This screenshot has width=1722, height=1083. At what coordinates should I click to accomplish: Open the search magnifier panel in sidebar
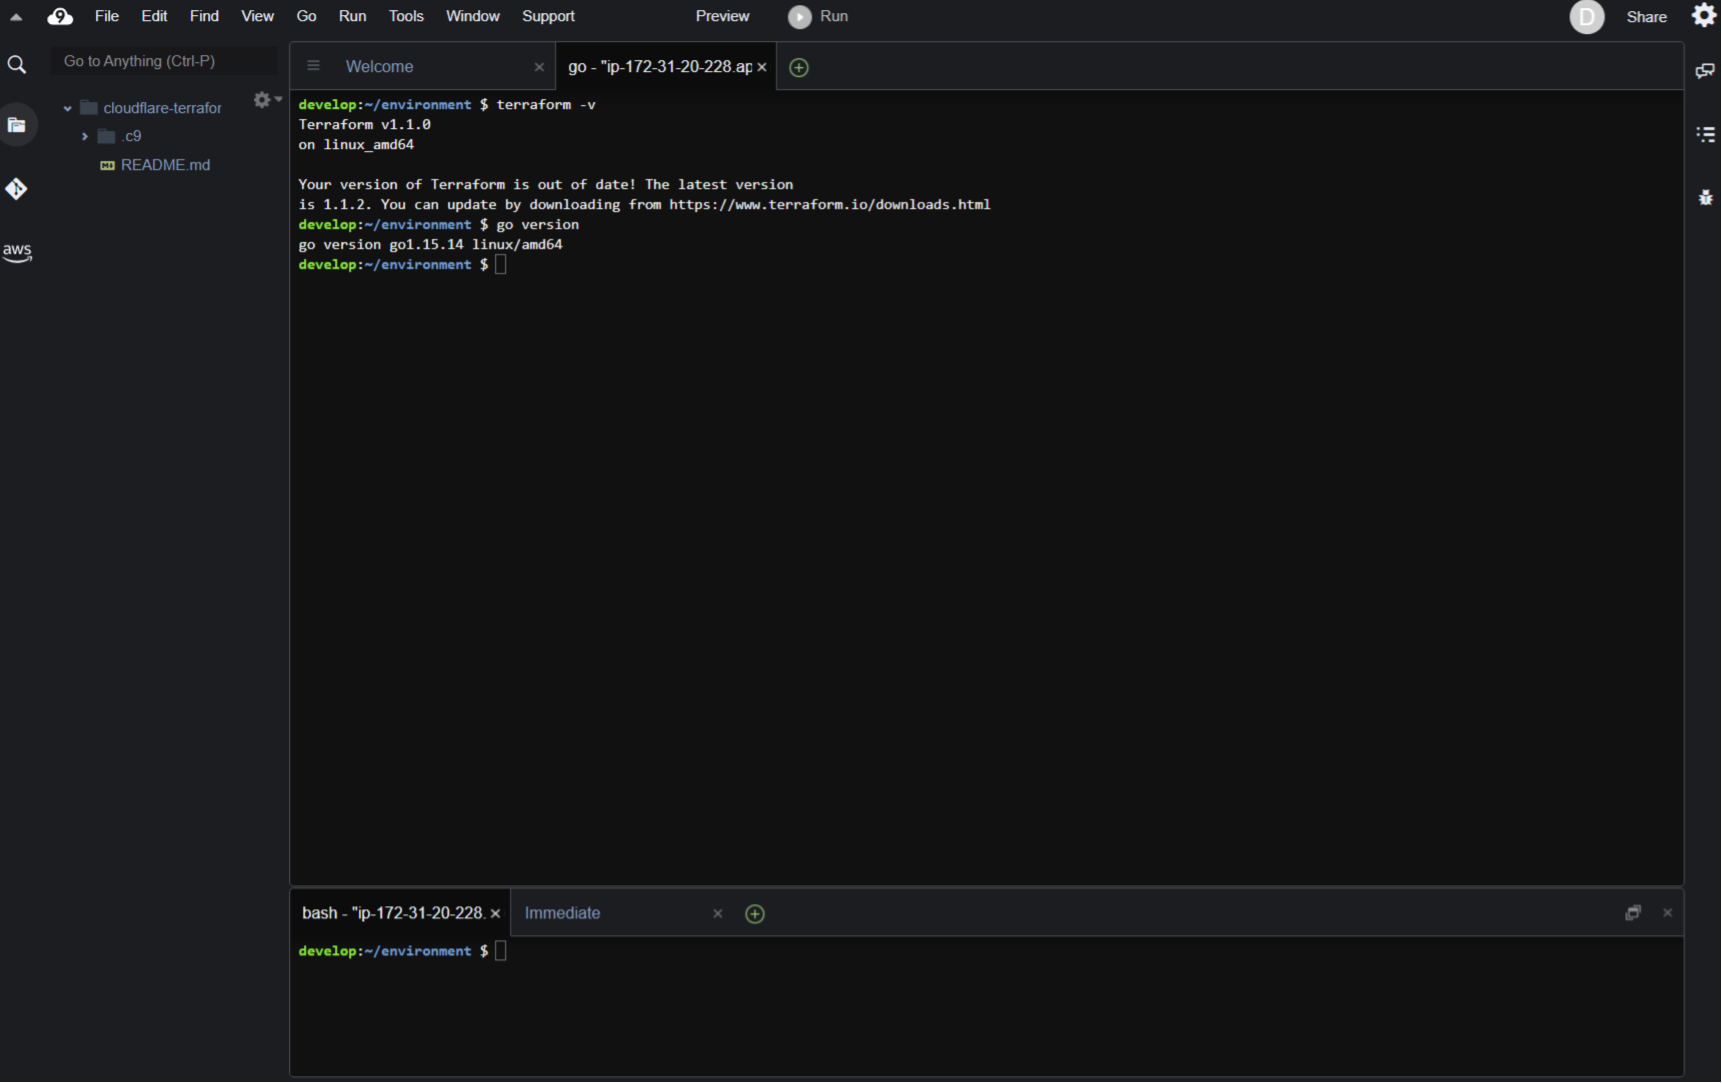16,65
